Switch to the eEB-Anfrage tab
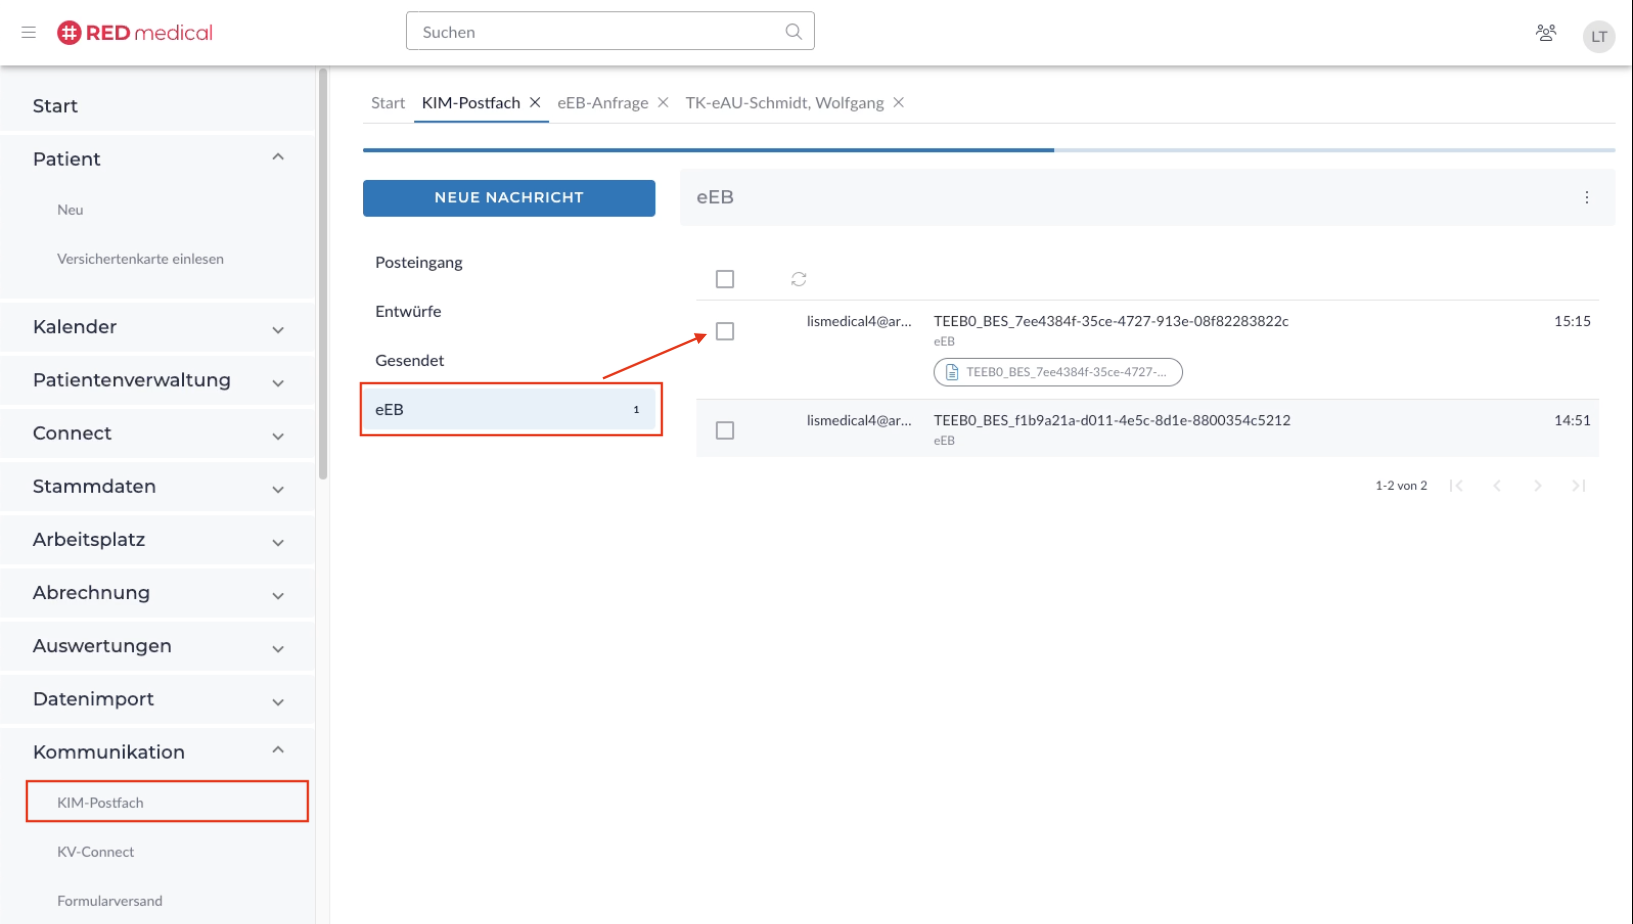1633x924 pixels. [x=602, y=103]
